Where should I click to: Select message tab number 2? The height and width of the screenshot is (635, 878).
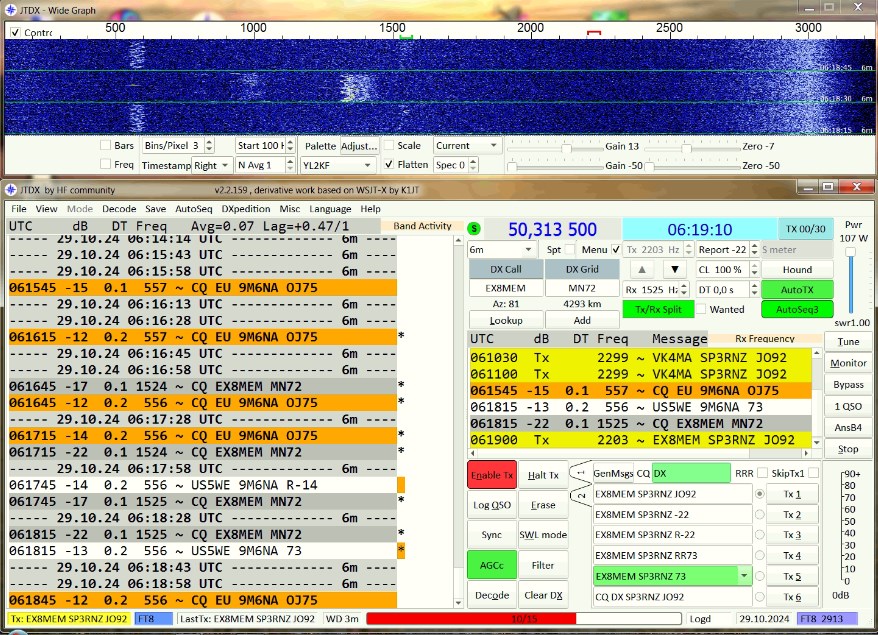[x=580, y=496]
